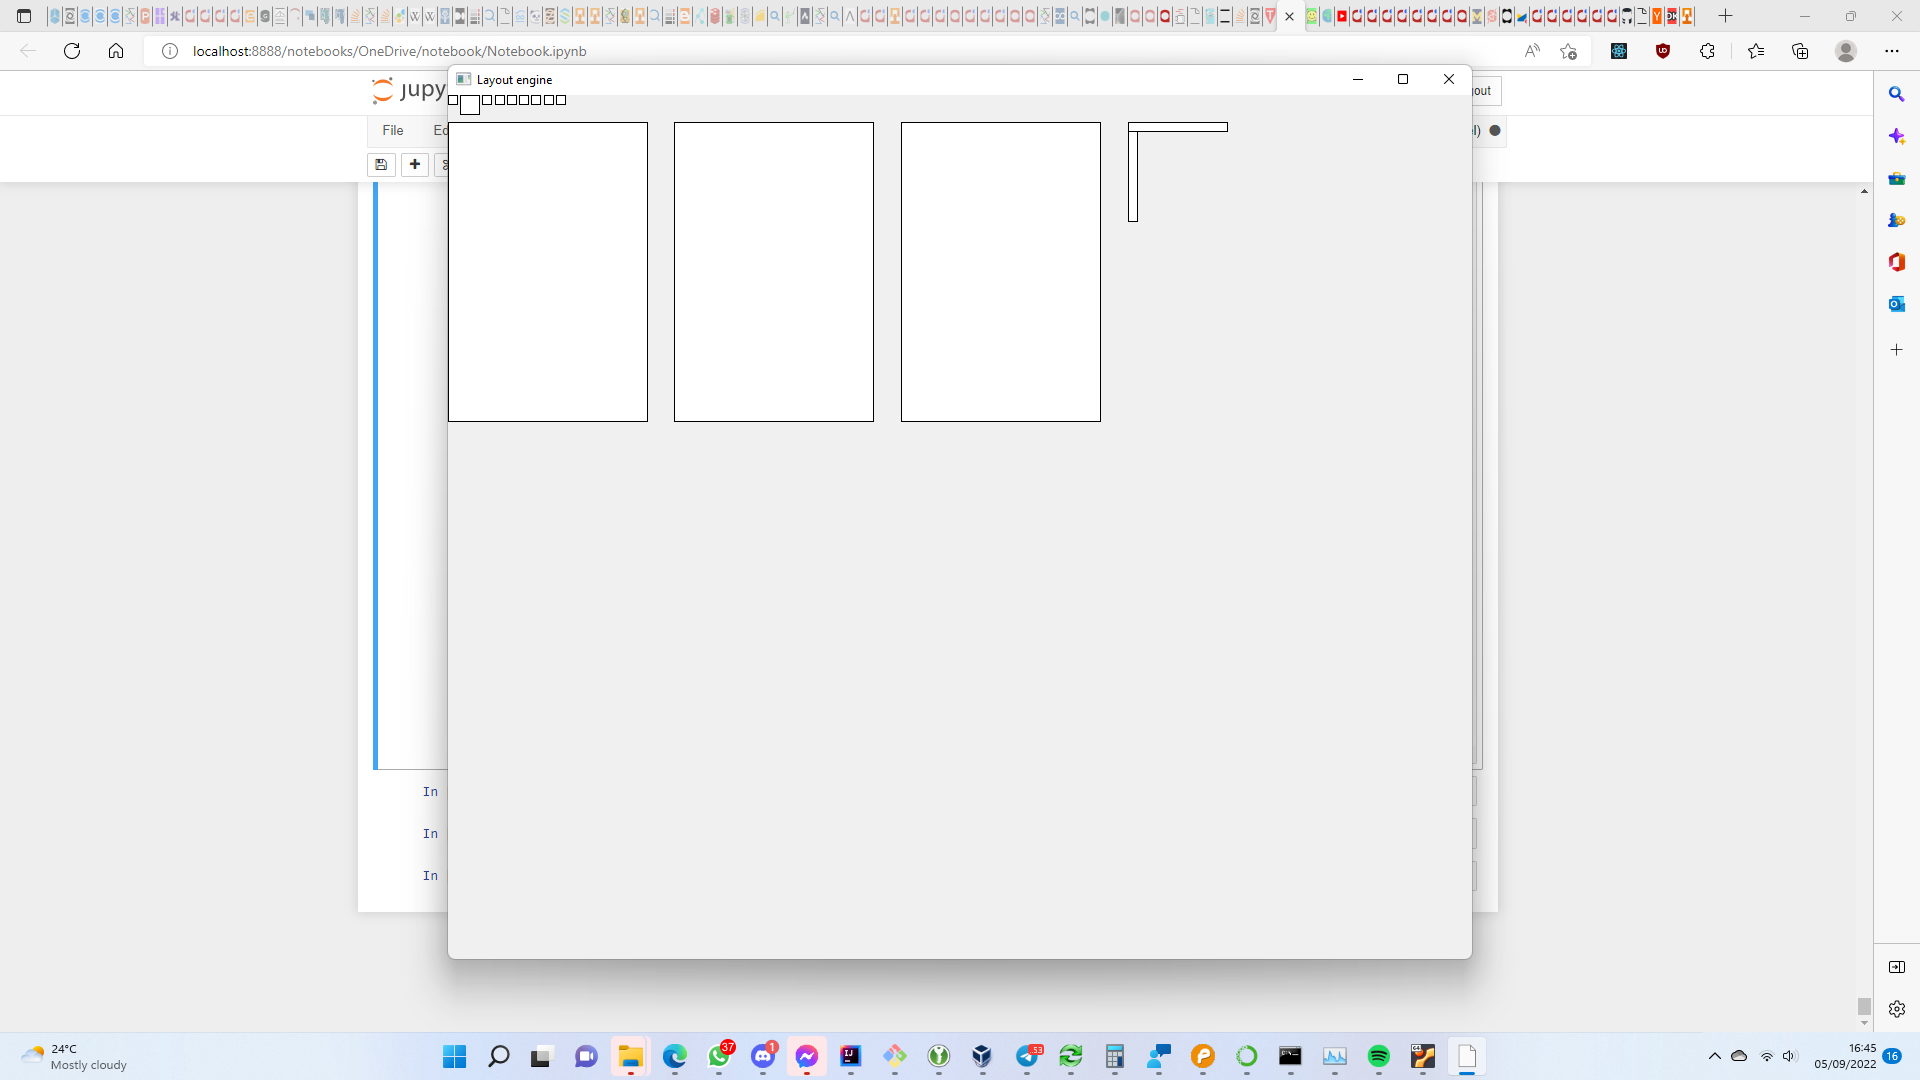Viewport: 1920px width, 1080px height.
Task: Open the Windows Calculator from the taskbar
Action: (x=1116, y=1057)
